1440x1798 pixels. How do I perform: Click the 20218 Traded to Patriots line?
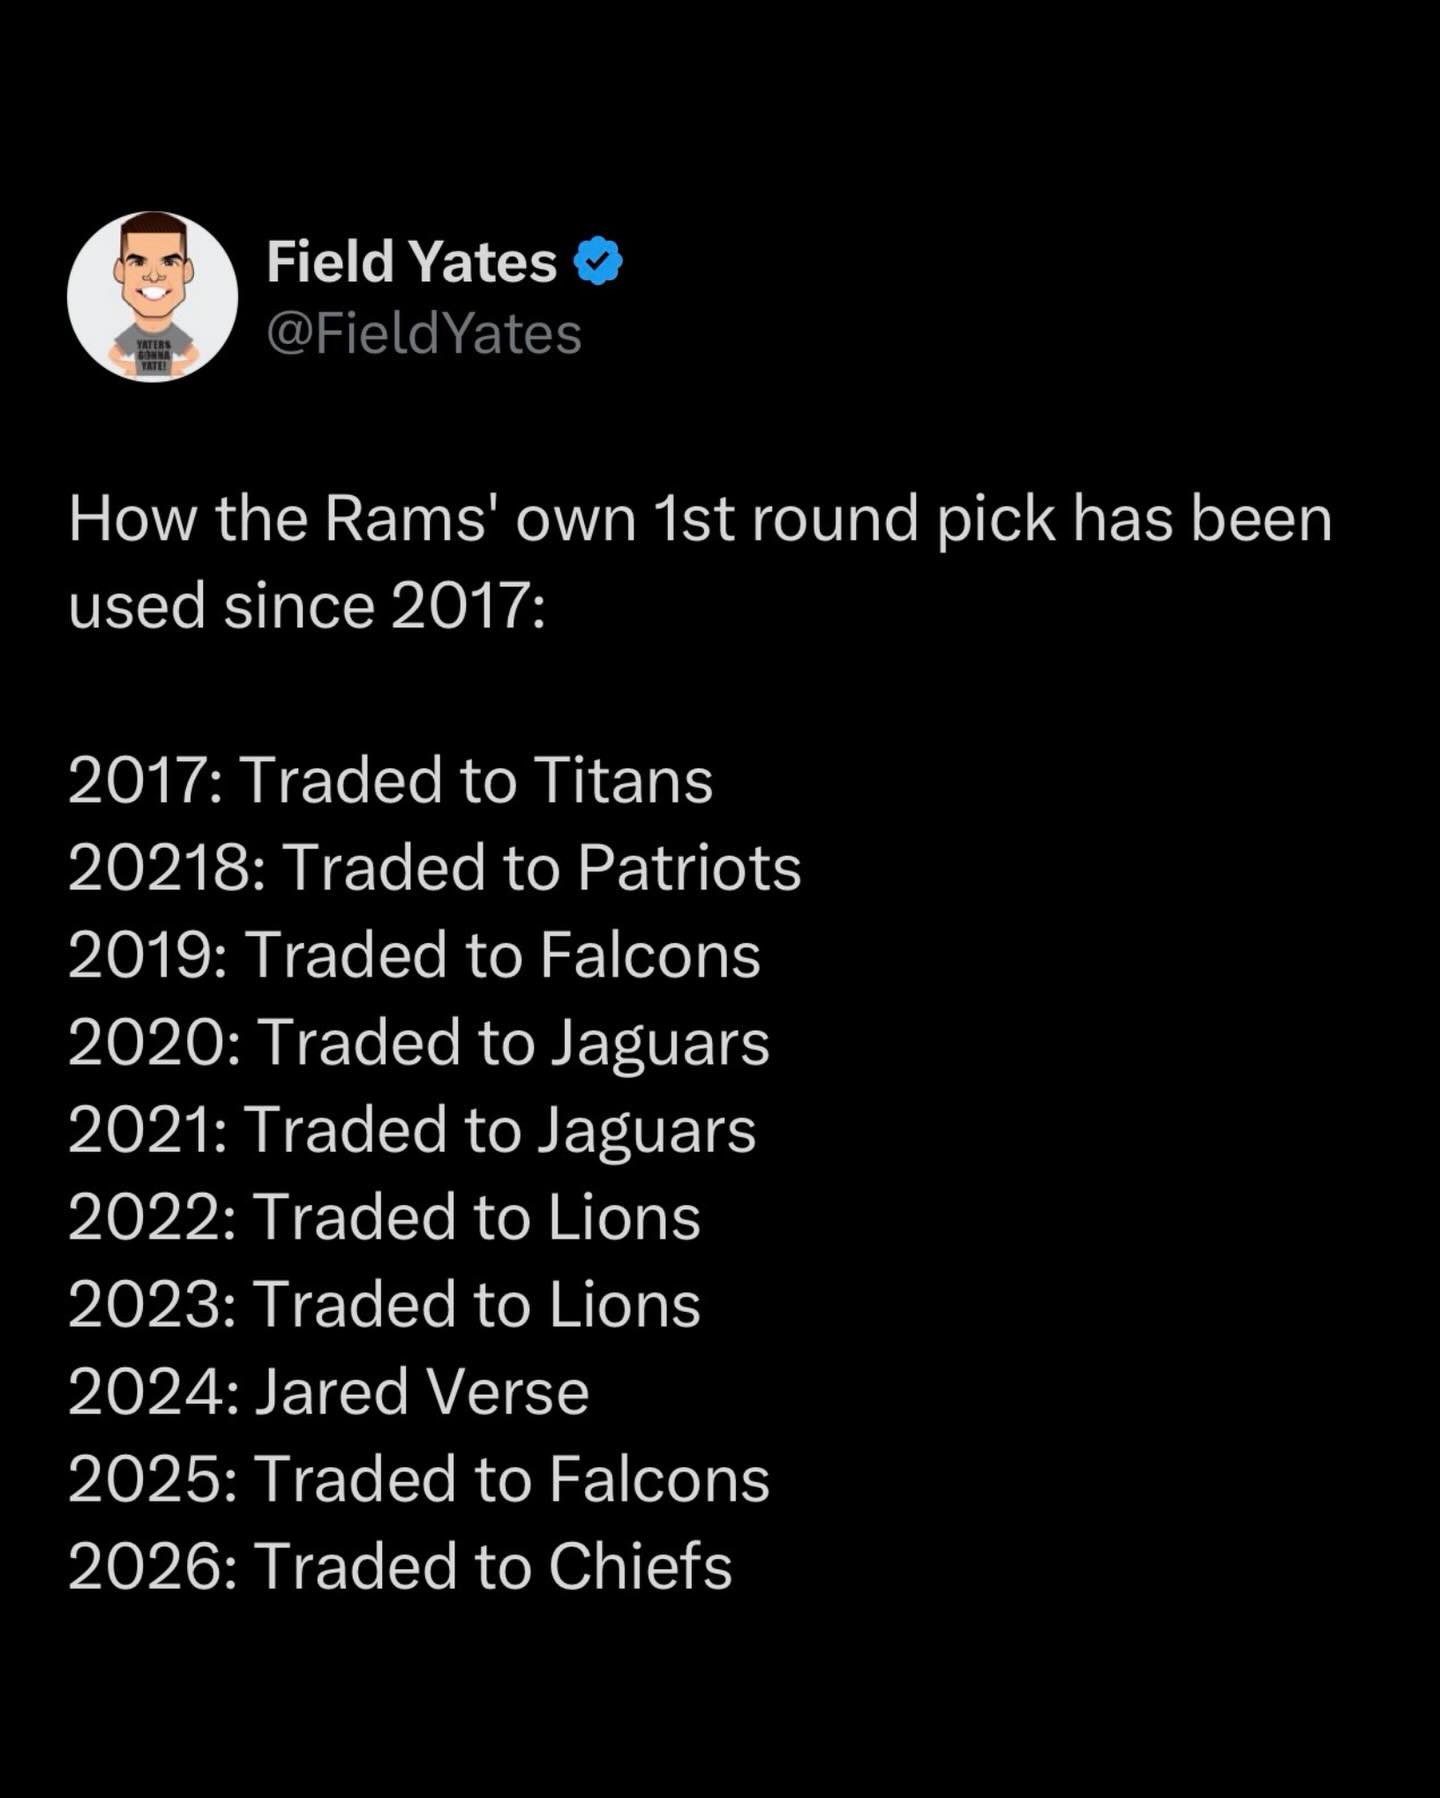coord(435,867)
